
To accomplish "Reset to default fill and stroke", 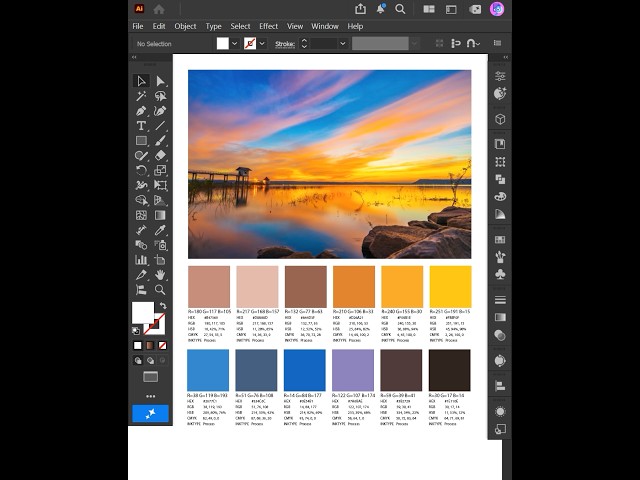I will point(136,331).
